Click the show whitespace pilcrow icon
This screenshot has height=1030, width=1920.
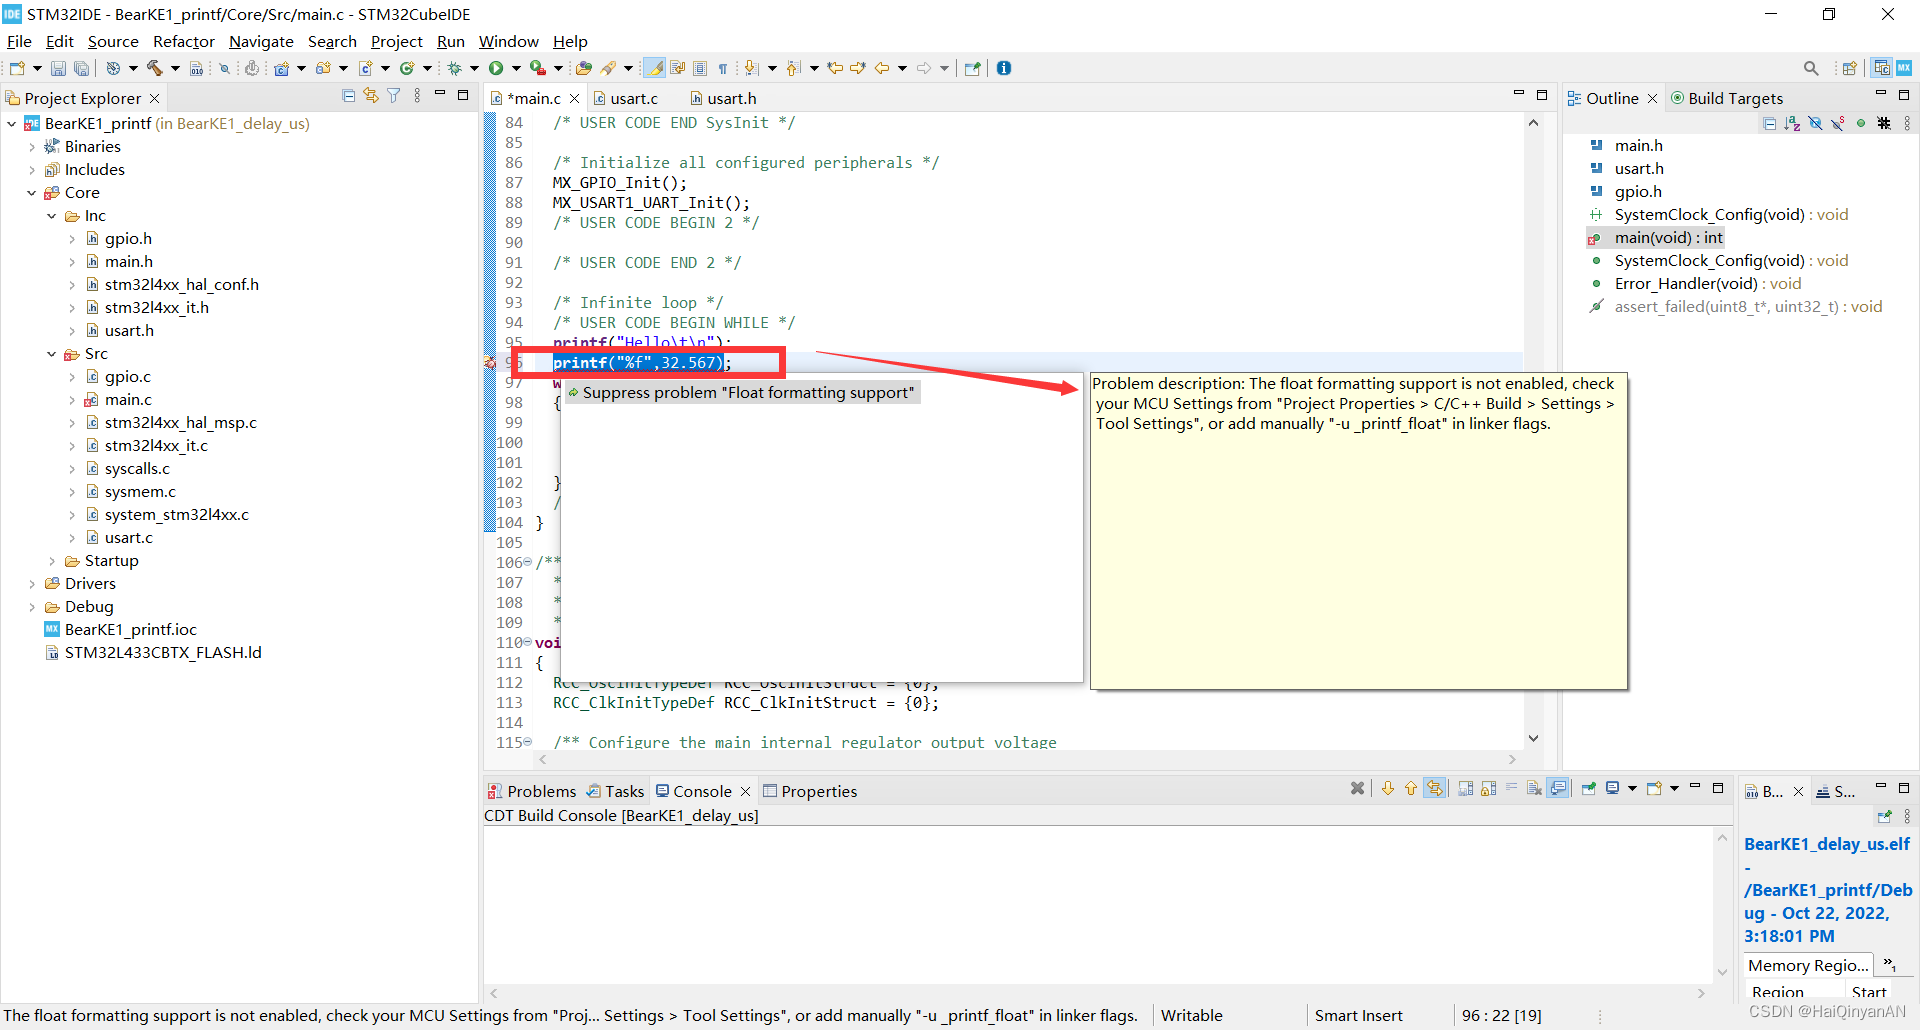coord(723,68)
